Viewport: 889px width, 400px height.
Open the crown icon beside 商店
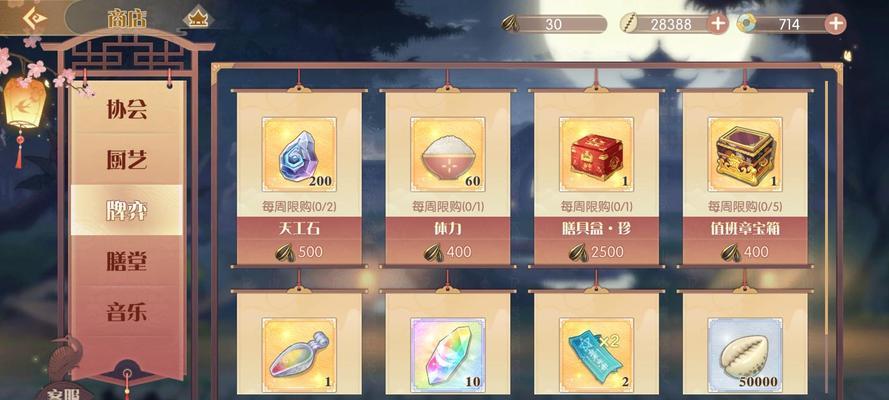198,19
